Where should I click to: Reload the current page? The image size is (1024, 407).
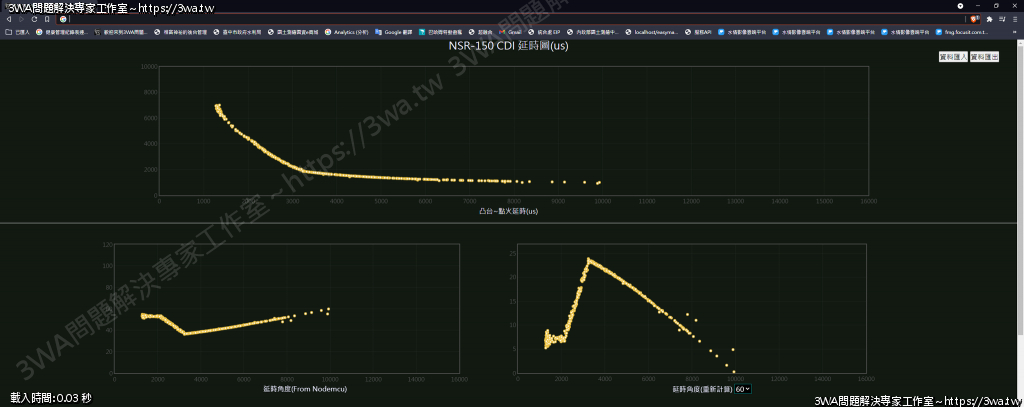point(35,19)
